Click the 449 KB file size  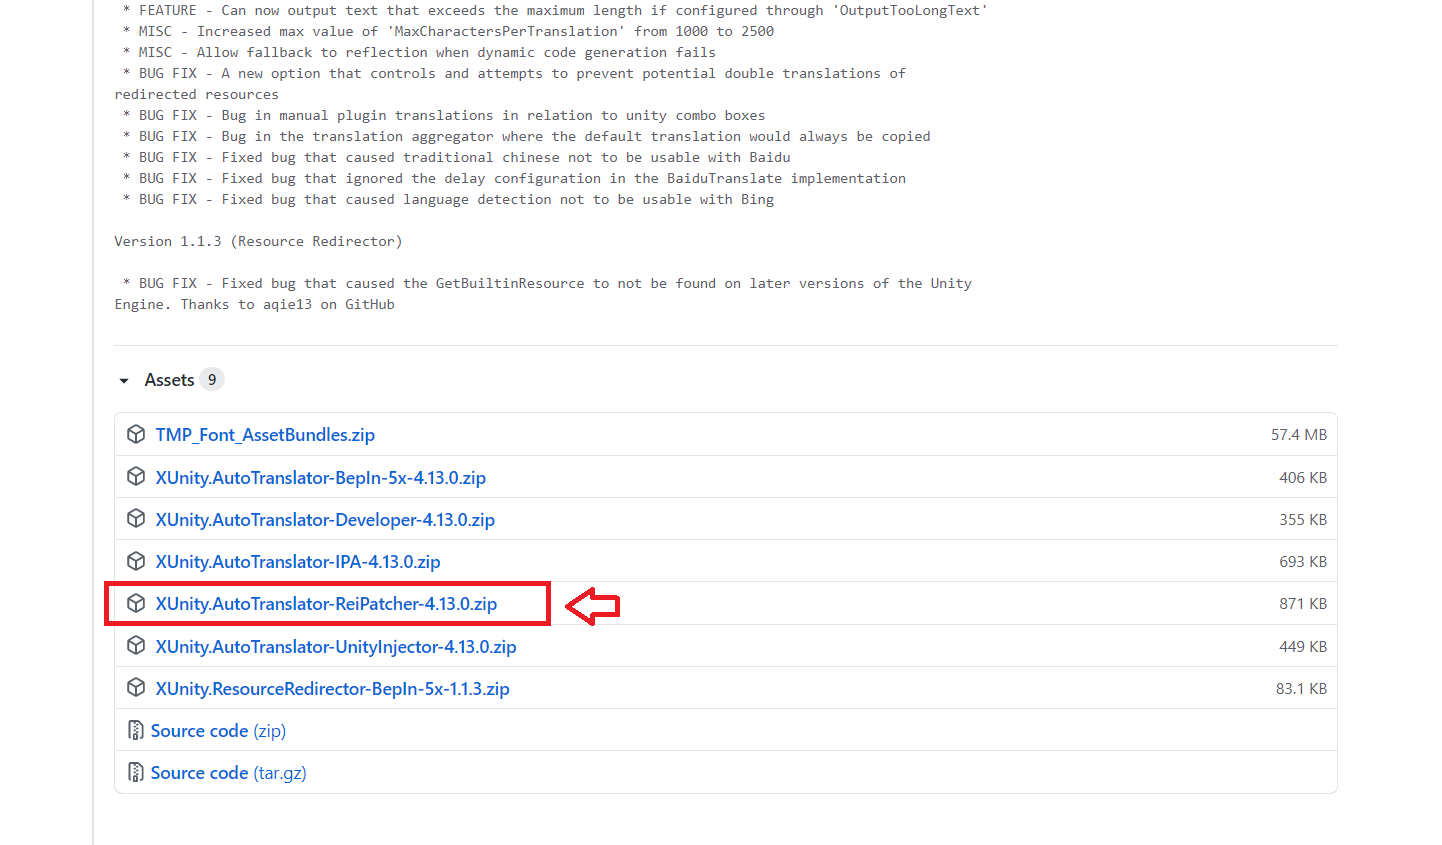click(1303, 647)
